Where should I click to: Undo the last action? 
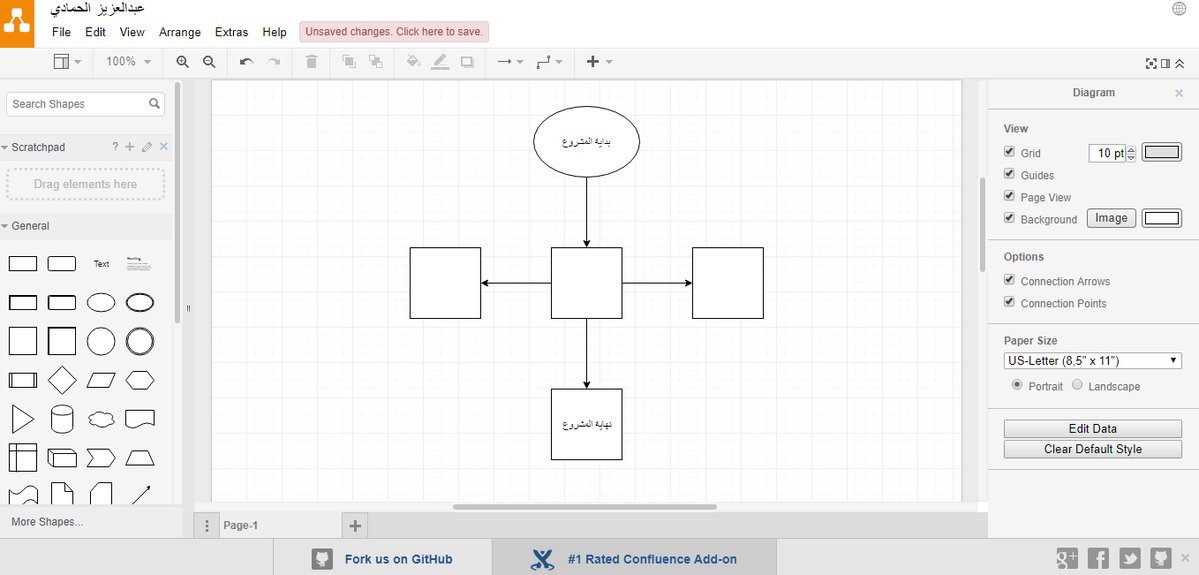coord(246,62)
